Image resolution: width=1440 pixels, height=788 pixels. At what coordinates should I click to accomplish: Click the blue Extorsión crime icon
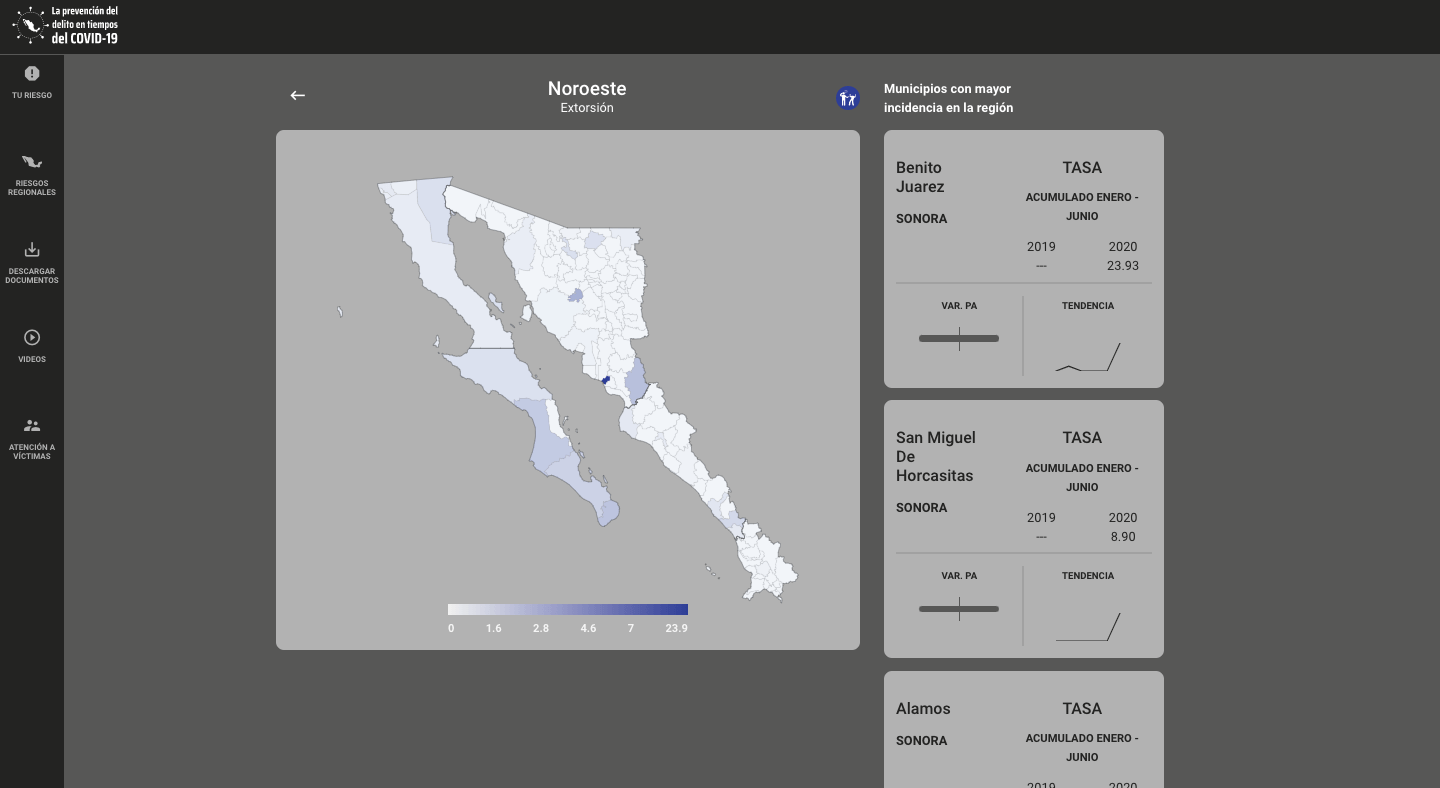(848, 98)
